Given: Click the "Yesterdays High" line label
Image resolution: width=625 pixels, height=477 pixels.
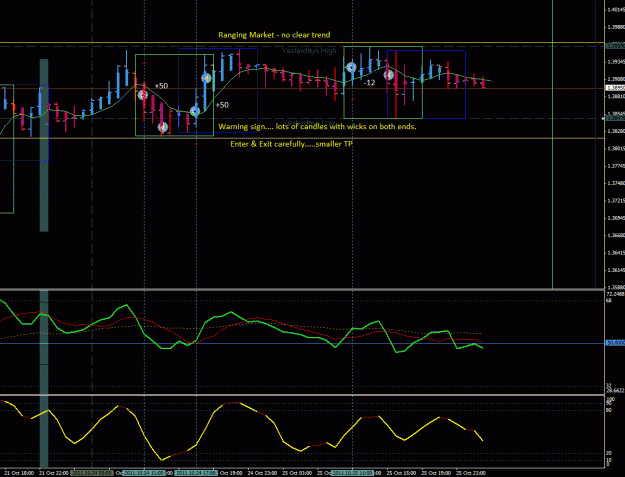Looking at the screenshot, I should pos(309,51).
